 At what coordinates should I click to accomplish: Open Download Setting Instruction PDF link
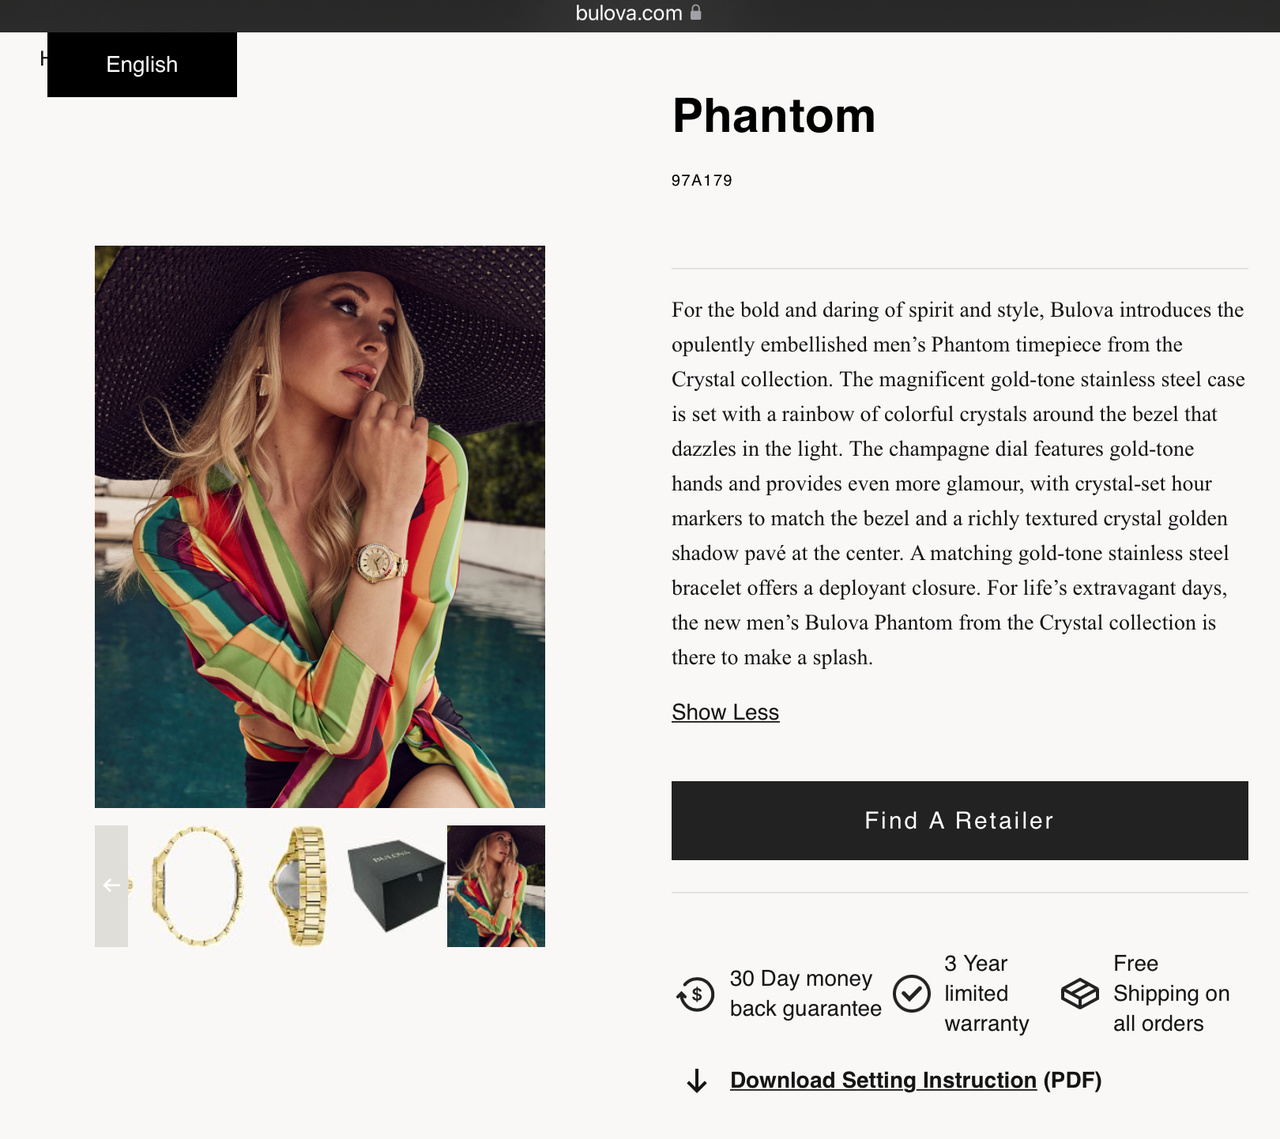[x=883, y=1080]
